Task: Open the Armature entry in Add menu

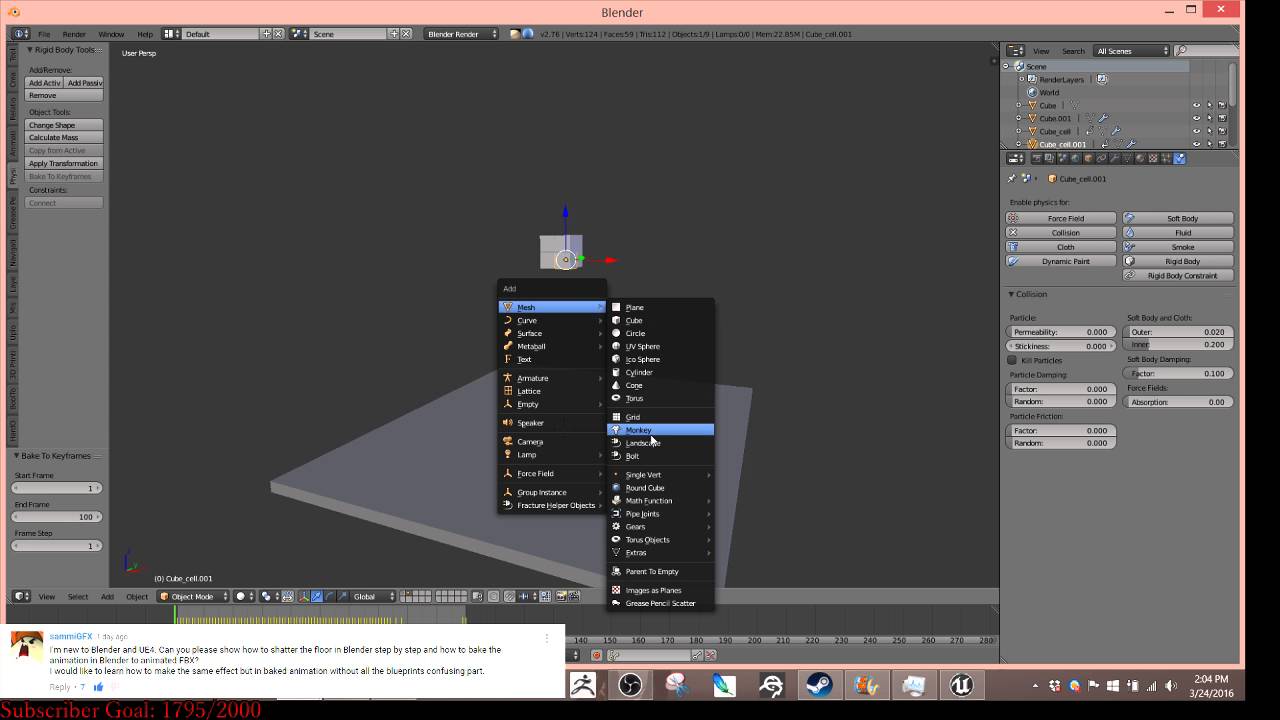Action: [x=552, y=378]
